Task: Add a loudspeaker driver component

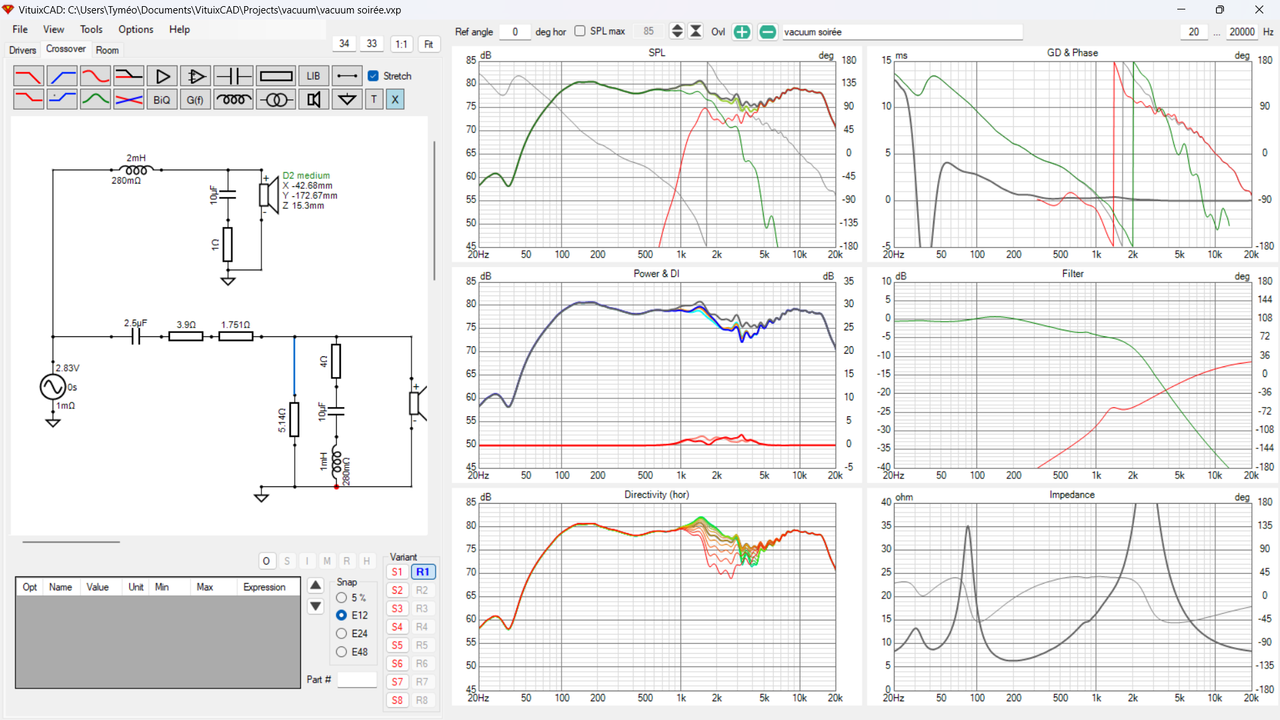Action: [x=313, y=99]
